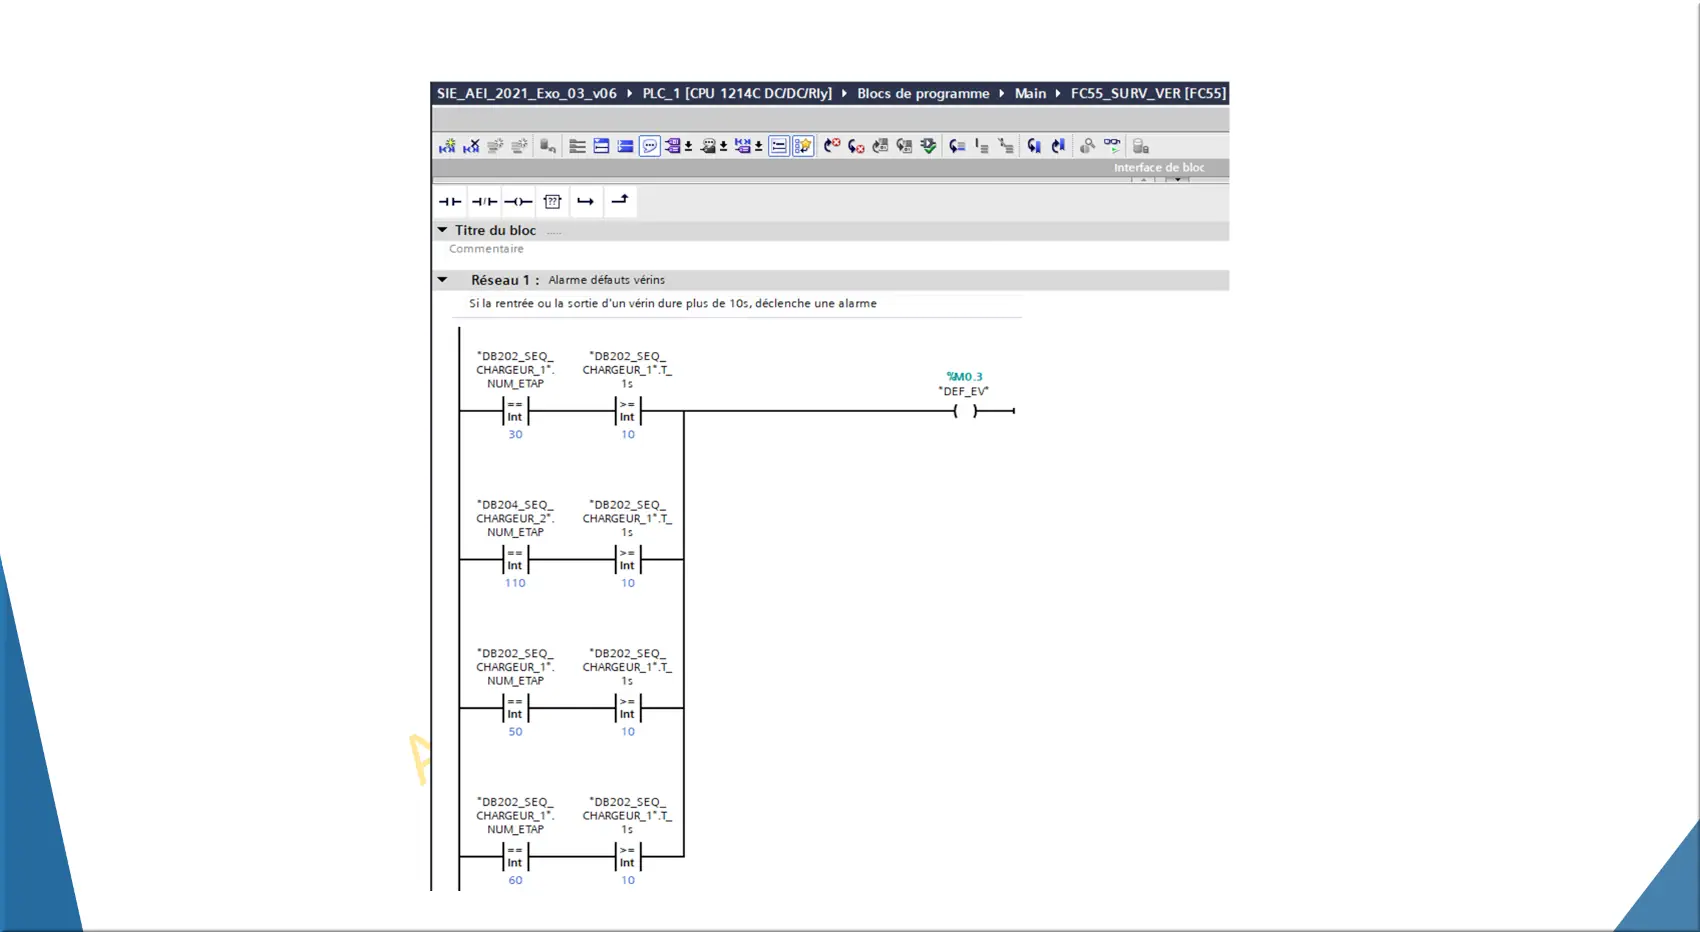Open a branch from favorites bar
The height and width of the screenshot is (932, 1700).
586,201
